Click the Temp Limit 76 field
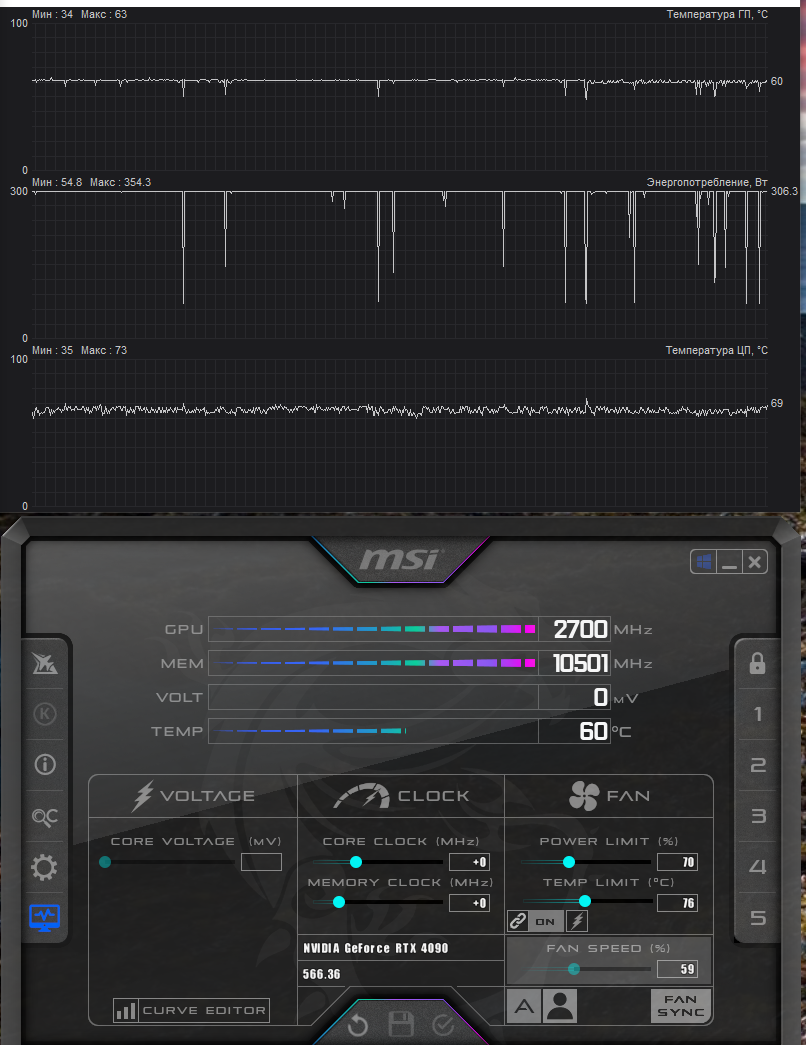Screen dimensions: 806x1045 point(677,903)
